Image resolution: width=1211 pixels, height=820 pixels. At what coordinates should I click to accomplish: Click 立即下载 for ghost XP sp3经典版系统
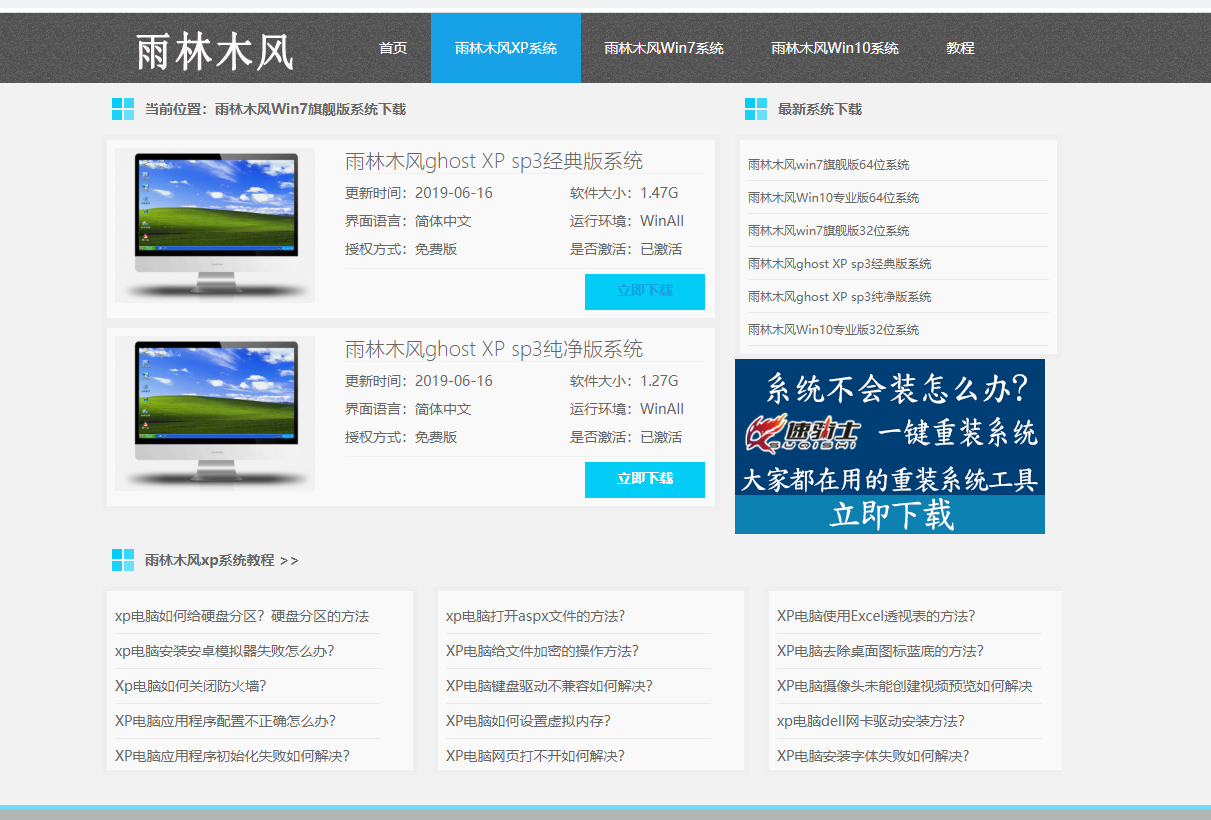[x=645, y=291]
